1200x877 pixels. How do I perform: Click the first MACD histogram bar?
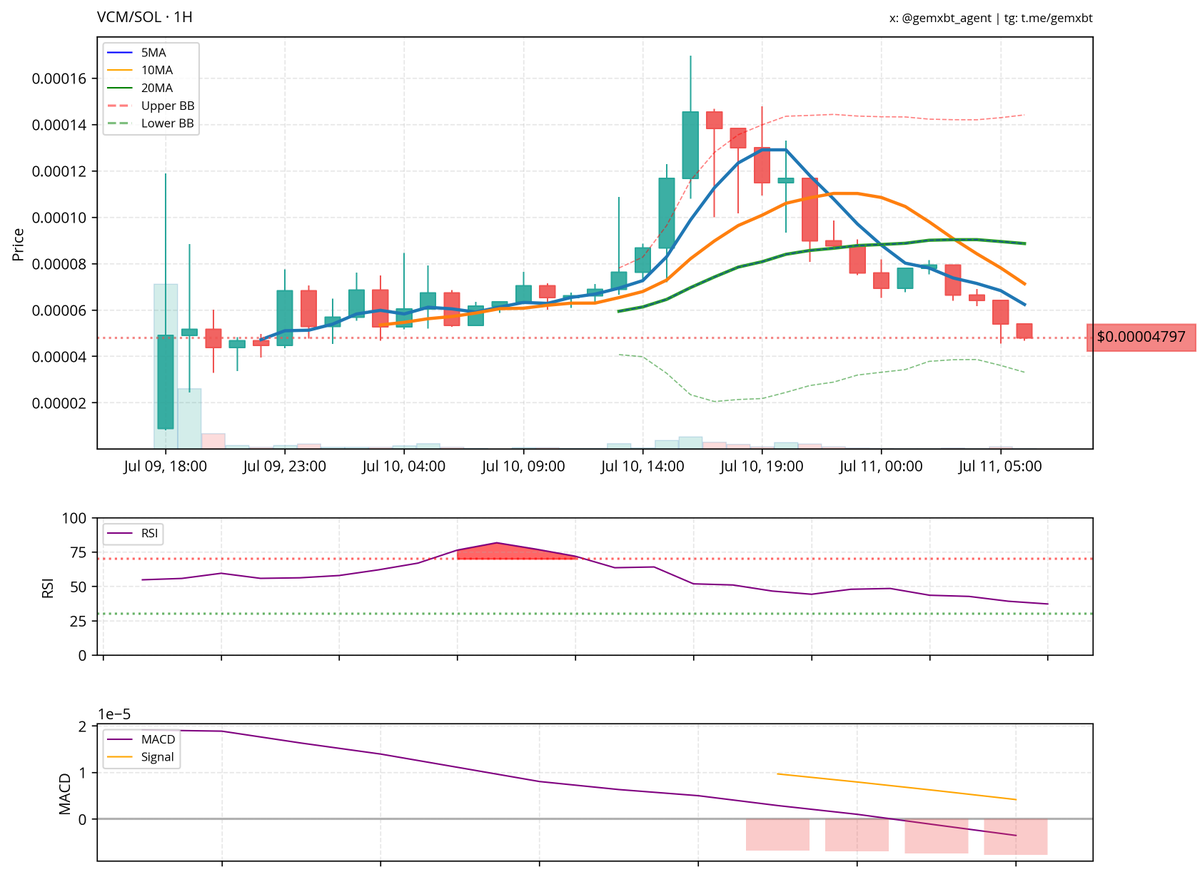[777, 835]
